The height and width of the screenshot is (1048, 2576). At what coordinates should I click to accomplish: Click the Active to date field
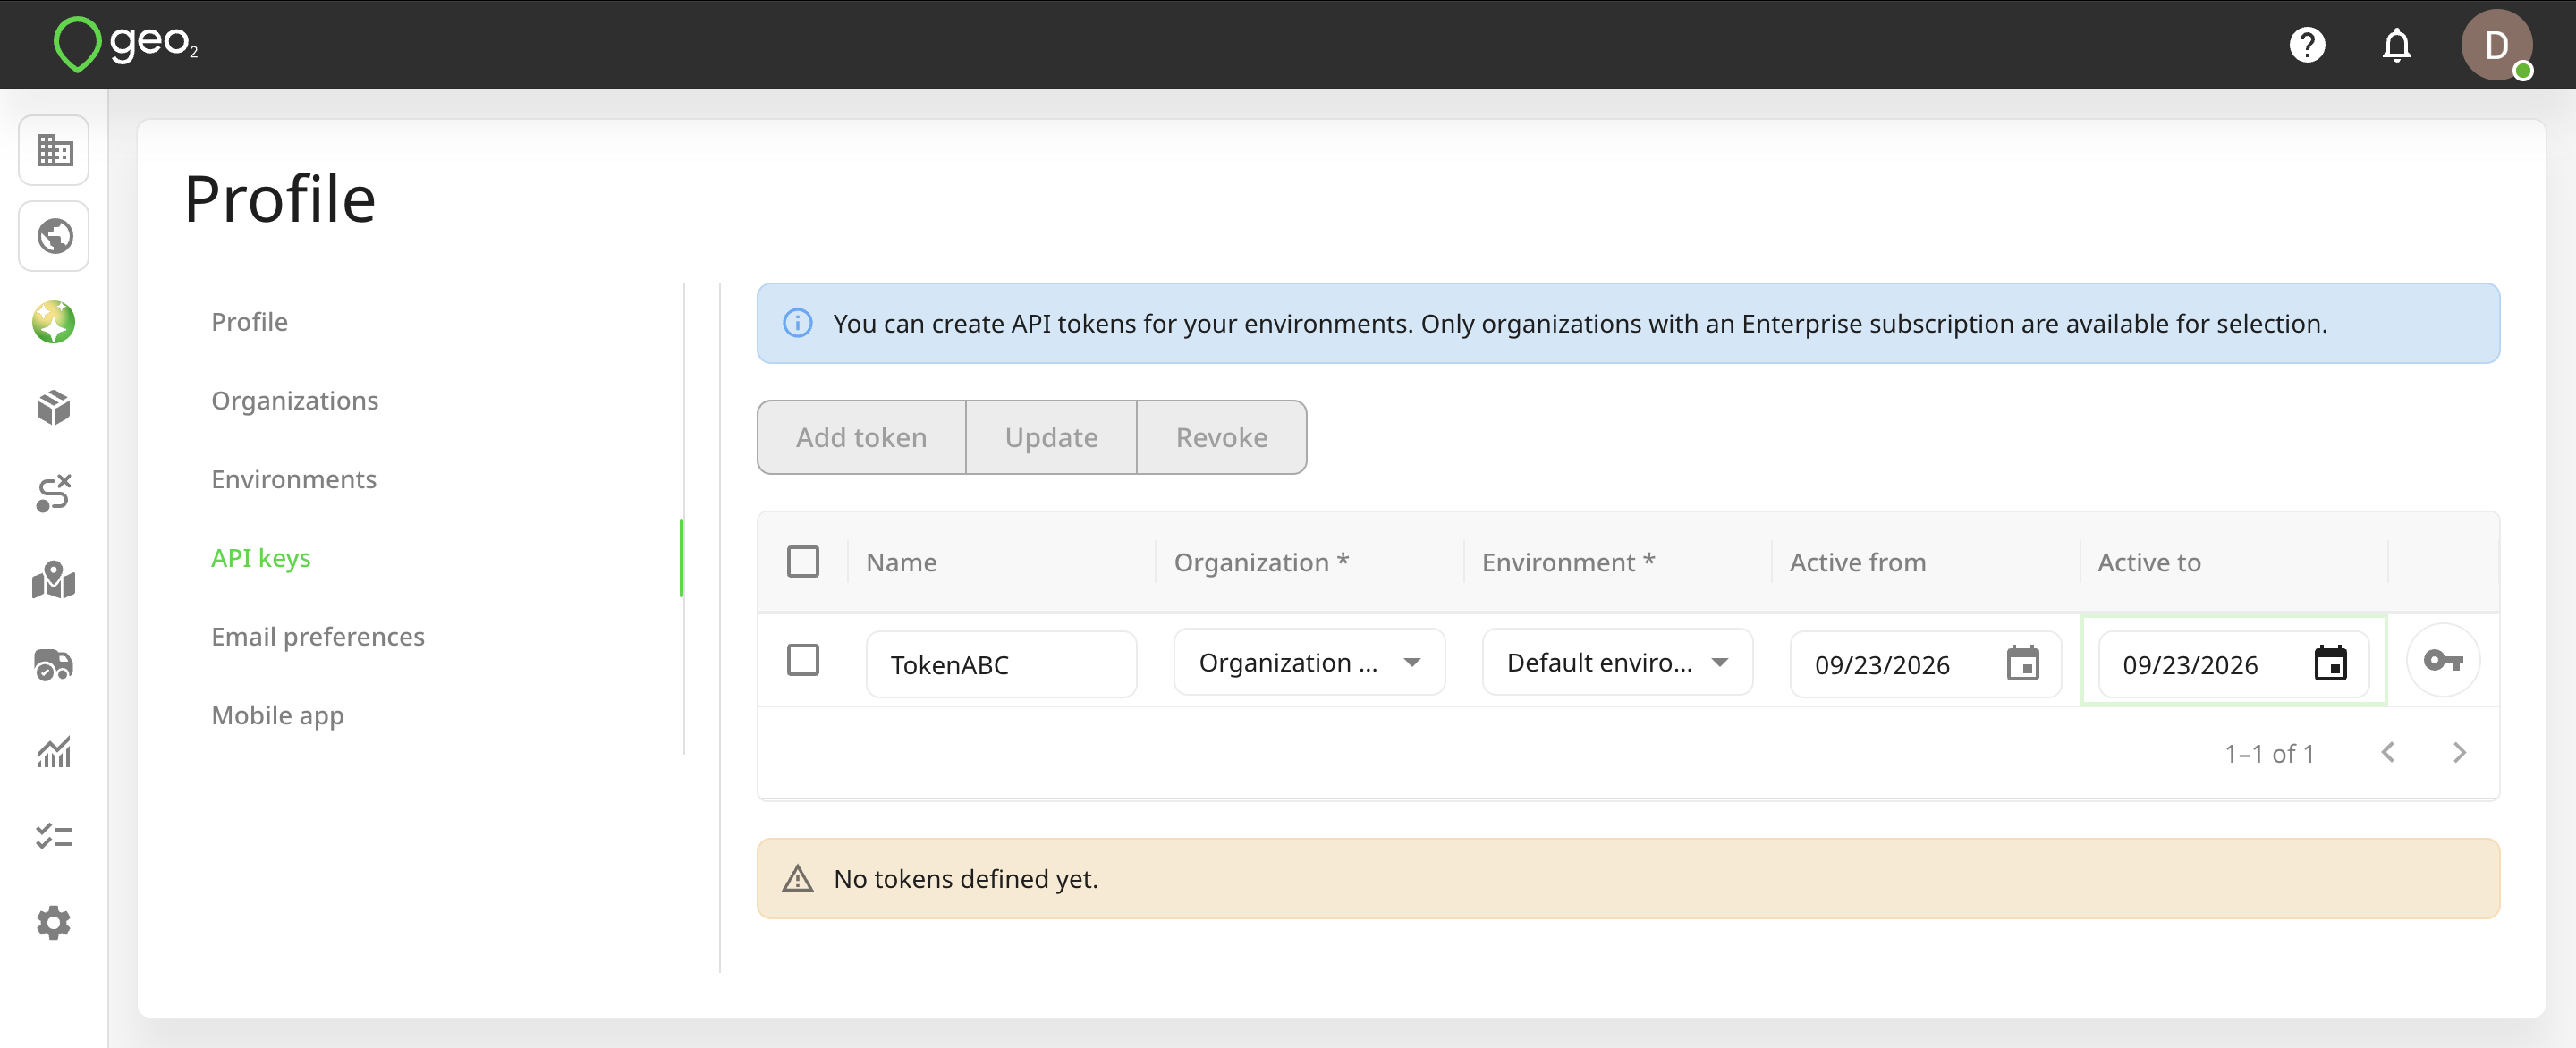(x=2233, y=664)
